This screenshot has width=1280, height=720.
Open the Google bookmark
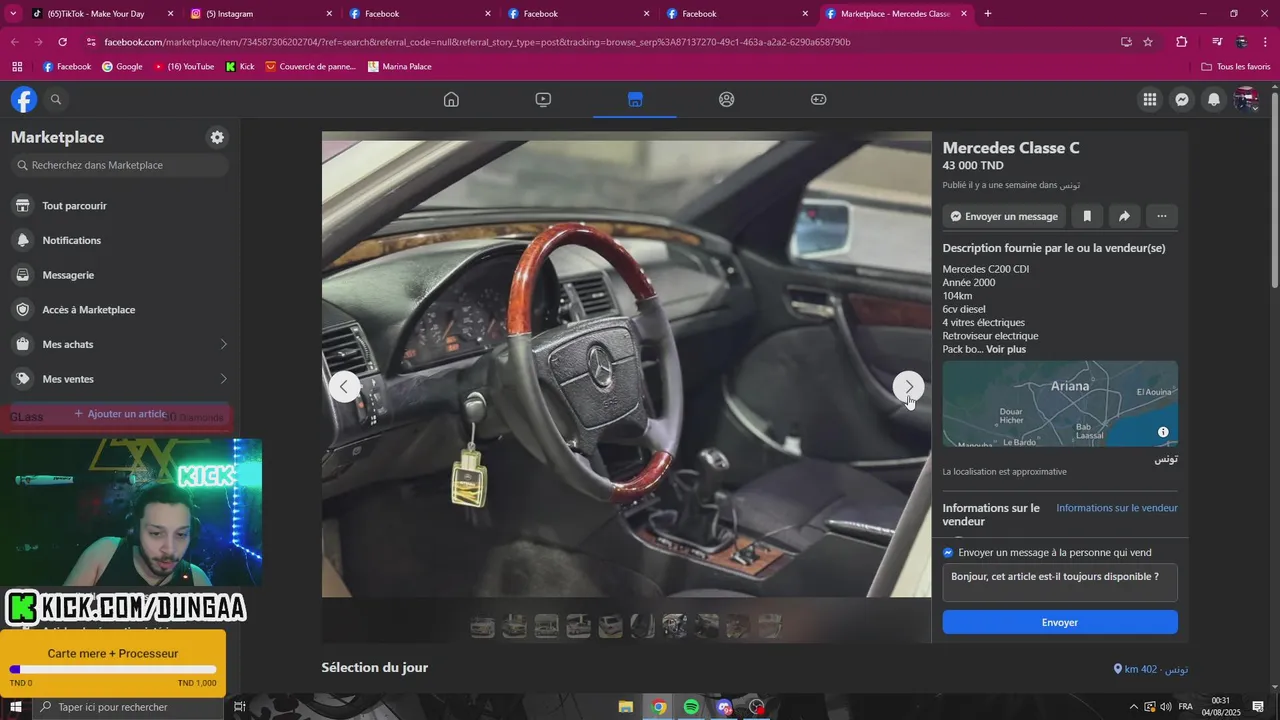pyautogui.click(x=122, y=67)
